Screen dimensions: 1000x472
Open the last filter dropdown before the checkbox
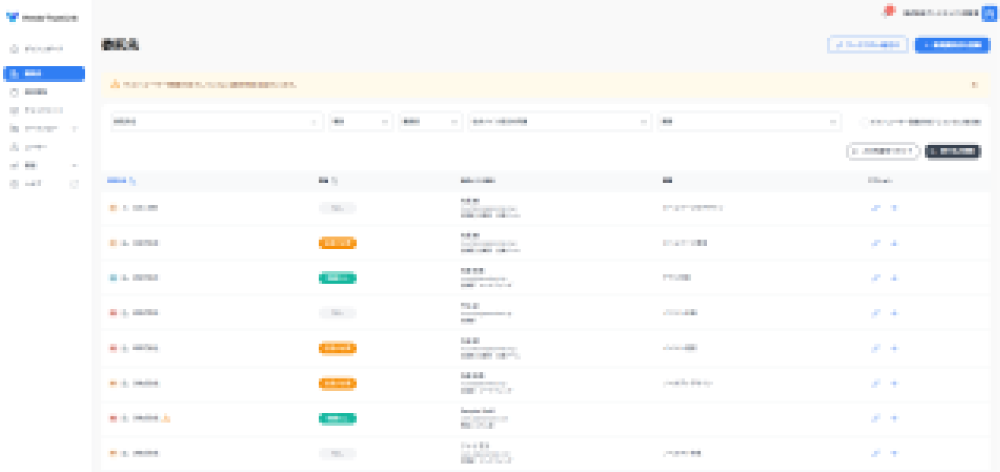coord(748,121)
